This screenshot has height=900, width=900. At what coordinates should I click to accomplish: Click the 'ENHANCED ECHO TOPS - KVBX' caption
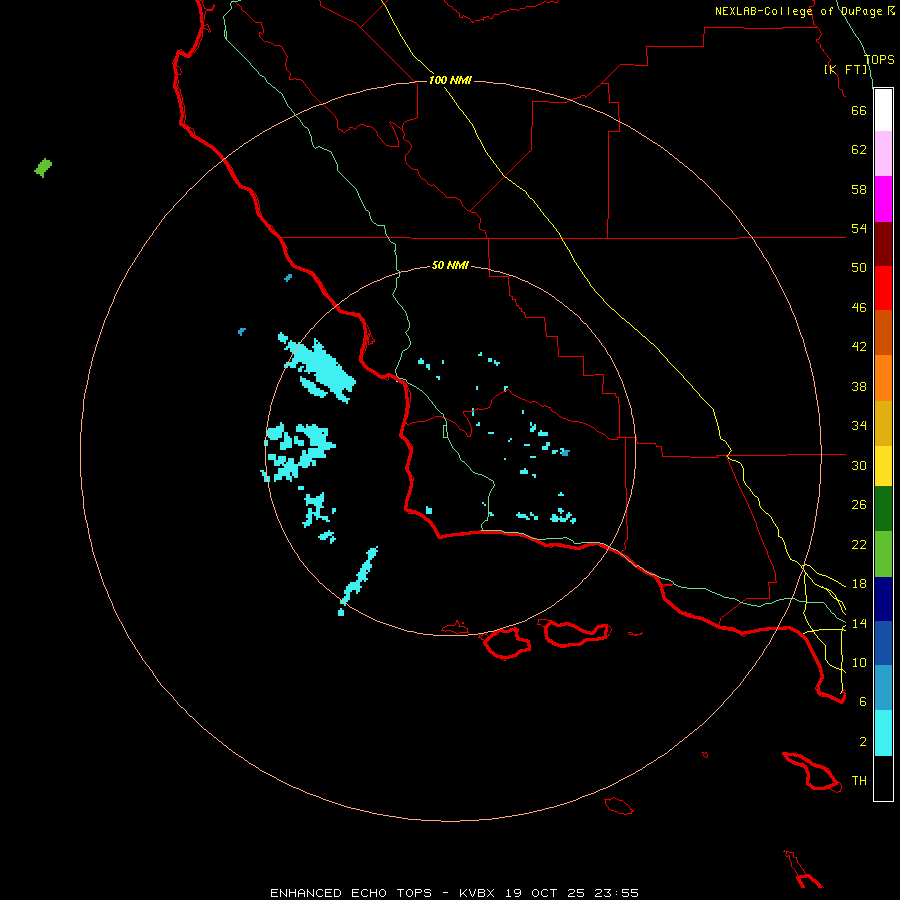(x=382, y=893)
